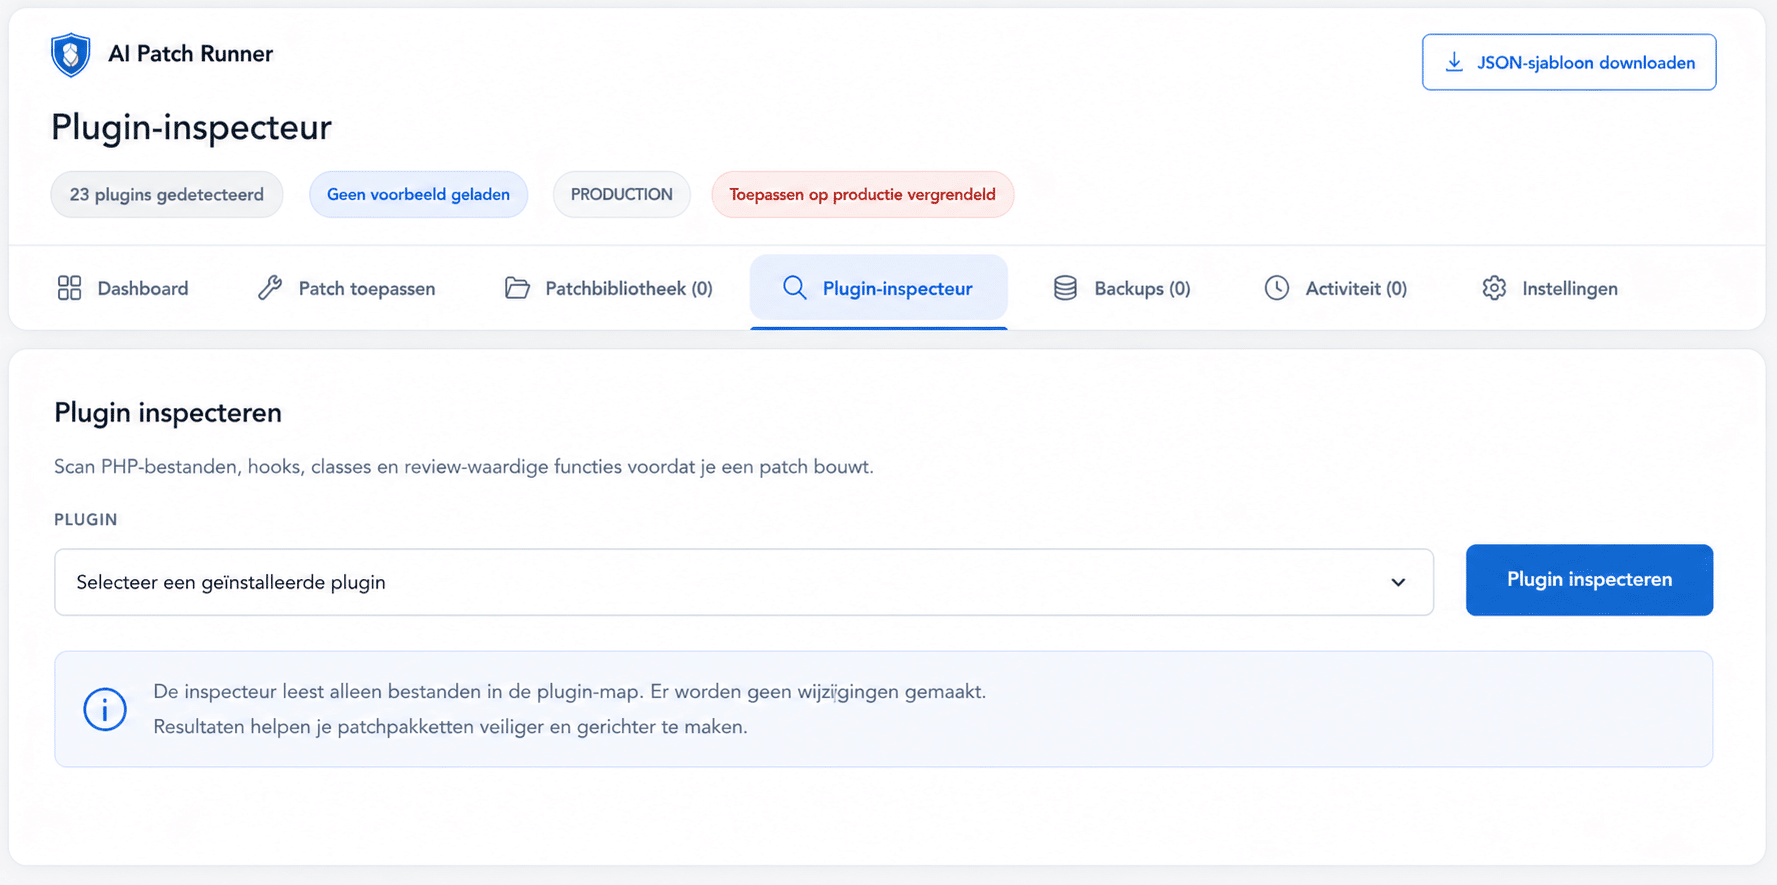This screenshot has height=885, width=1777.
Task: Click the '23 plugins gedetecteerd' badge
Action: click(167, 194)
